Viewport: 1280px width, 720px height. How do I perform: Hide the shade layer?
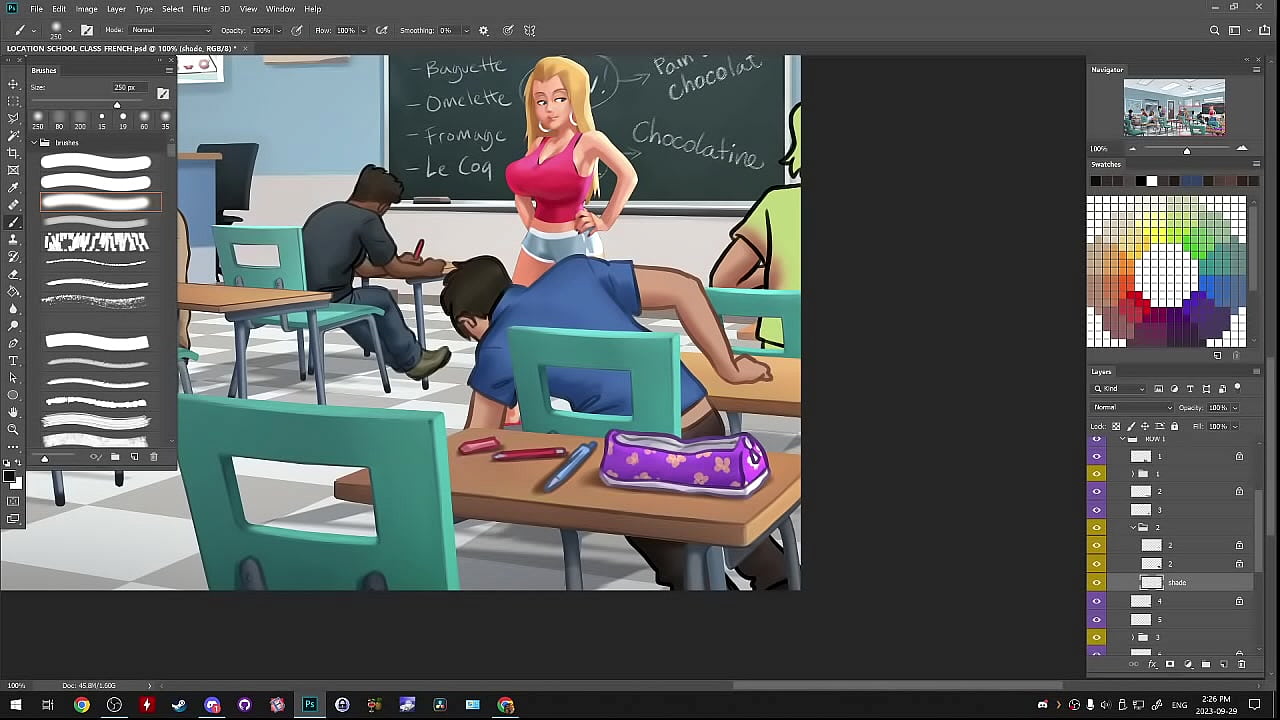(x=1097, y=583)
